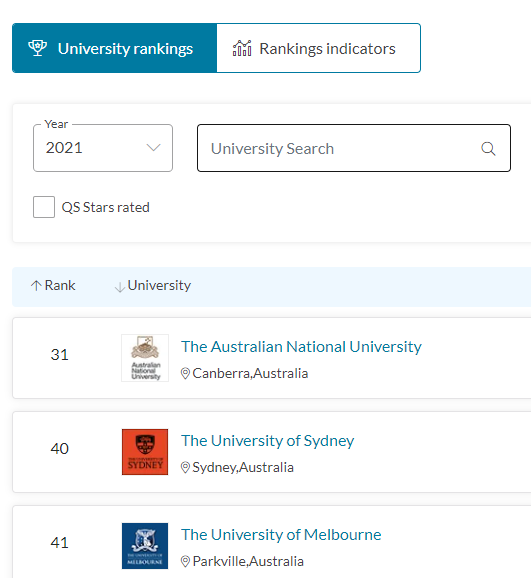Click the Sydney,Australia location text
This screenshot has height=578, width=531.
point(243,467)
